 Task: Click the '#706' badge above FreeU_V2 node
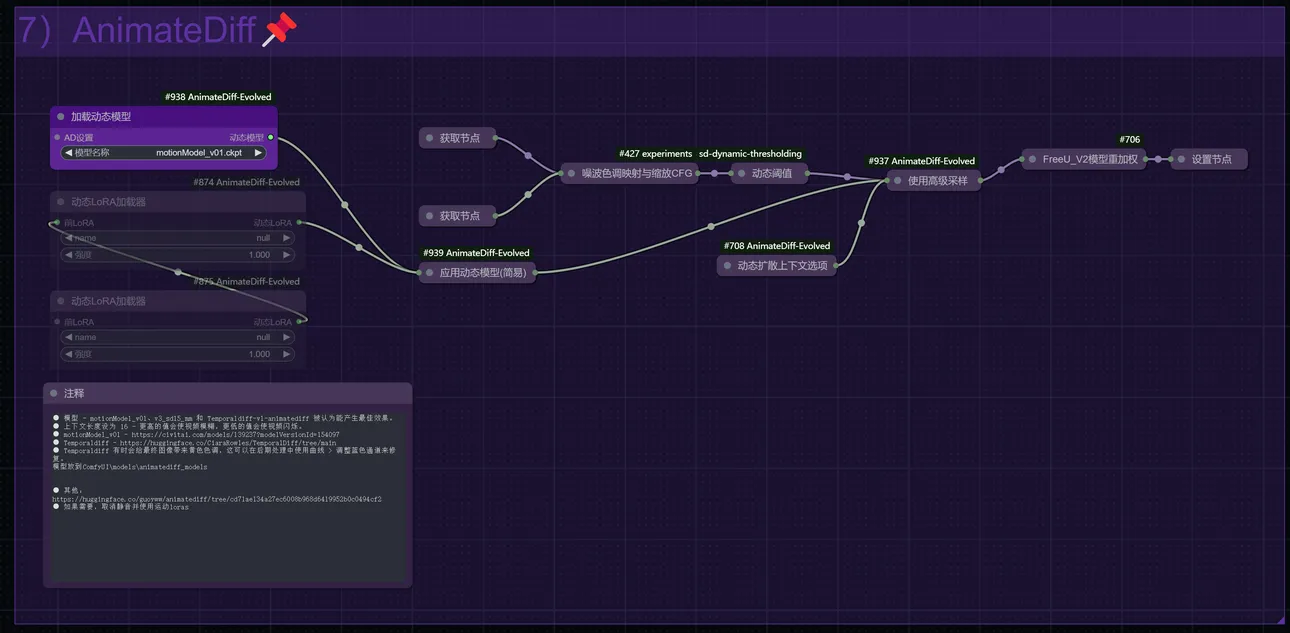(1130, 140)
